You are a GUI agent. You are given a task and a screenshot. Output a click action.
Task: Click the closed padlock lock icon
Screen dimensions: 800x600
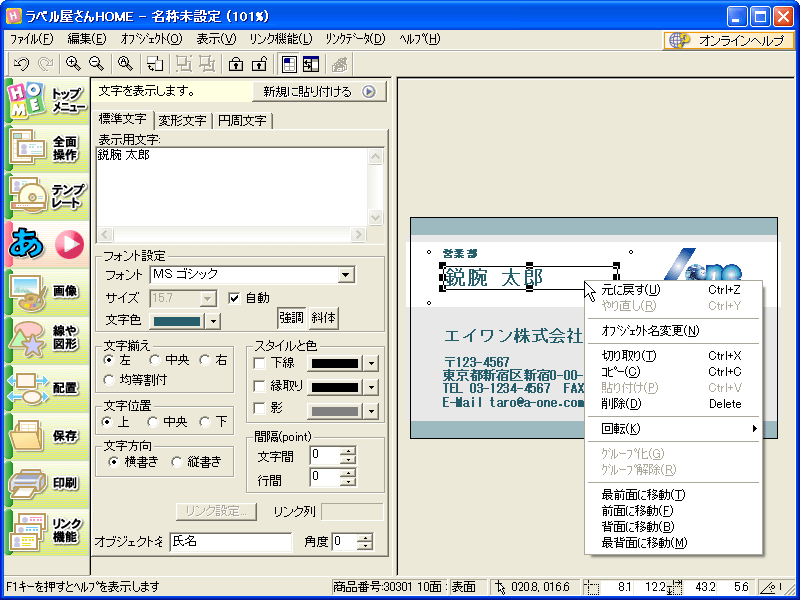coord(236,64)
